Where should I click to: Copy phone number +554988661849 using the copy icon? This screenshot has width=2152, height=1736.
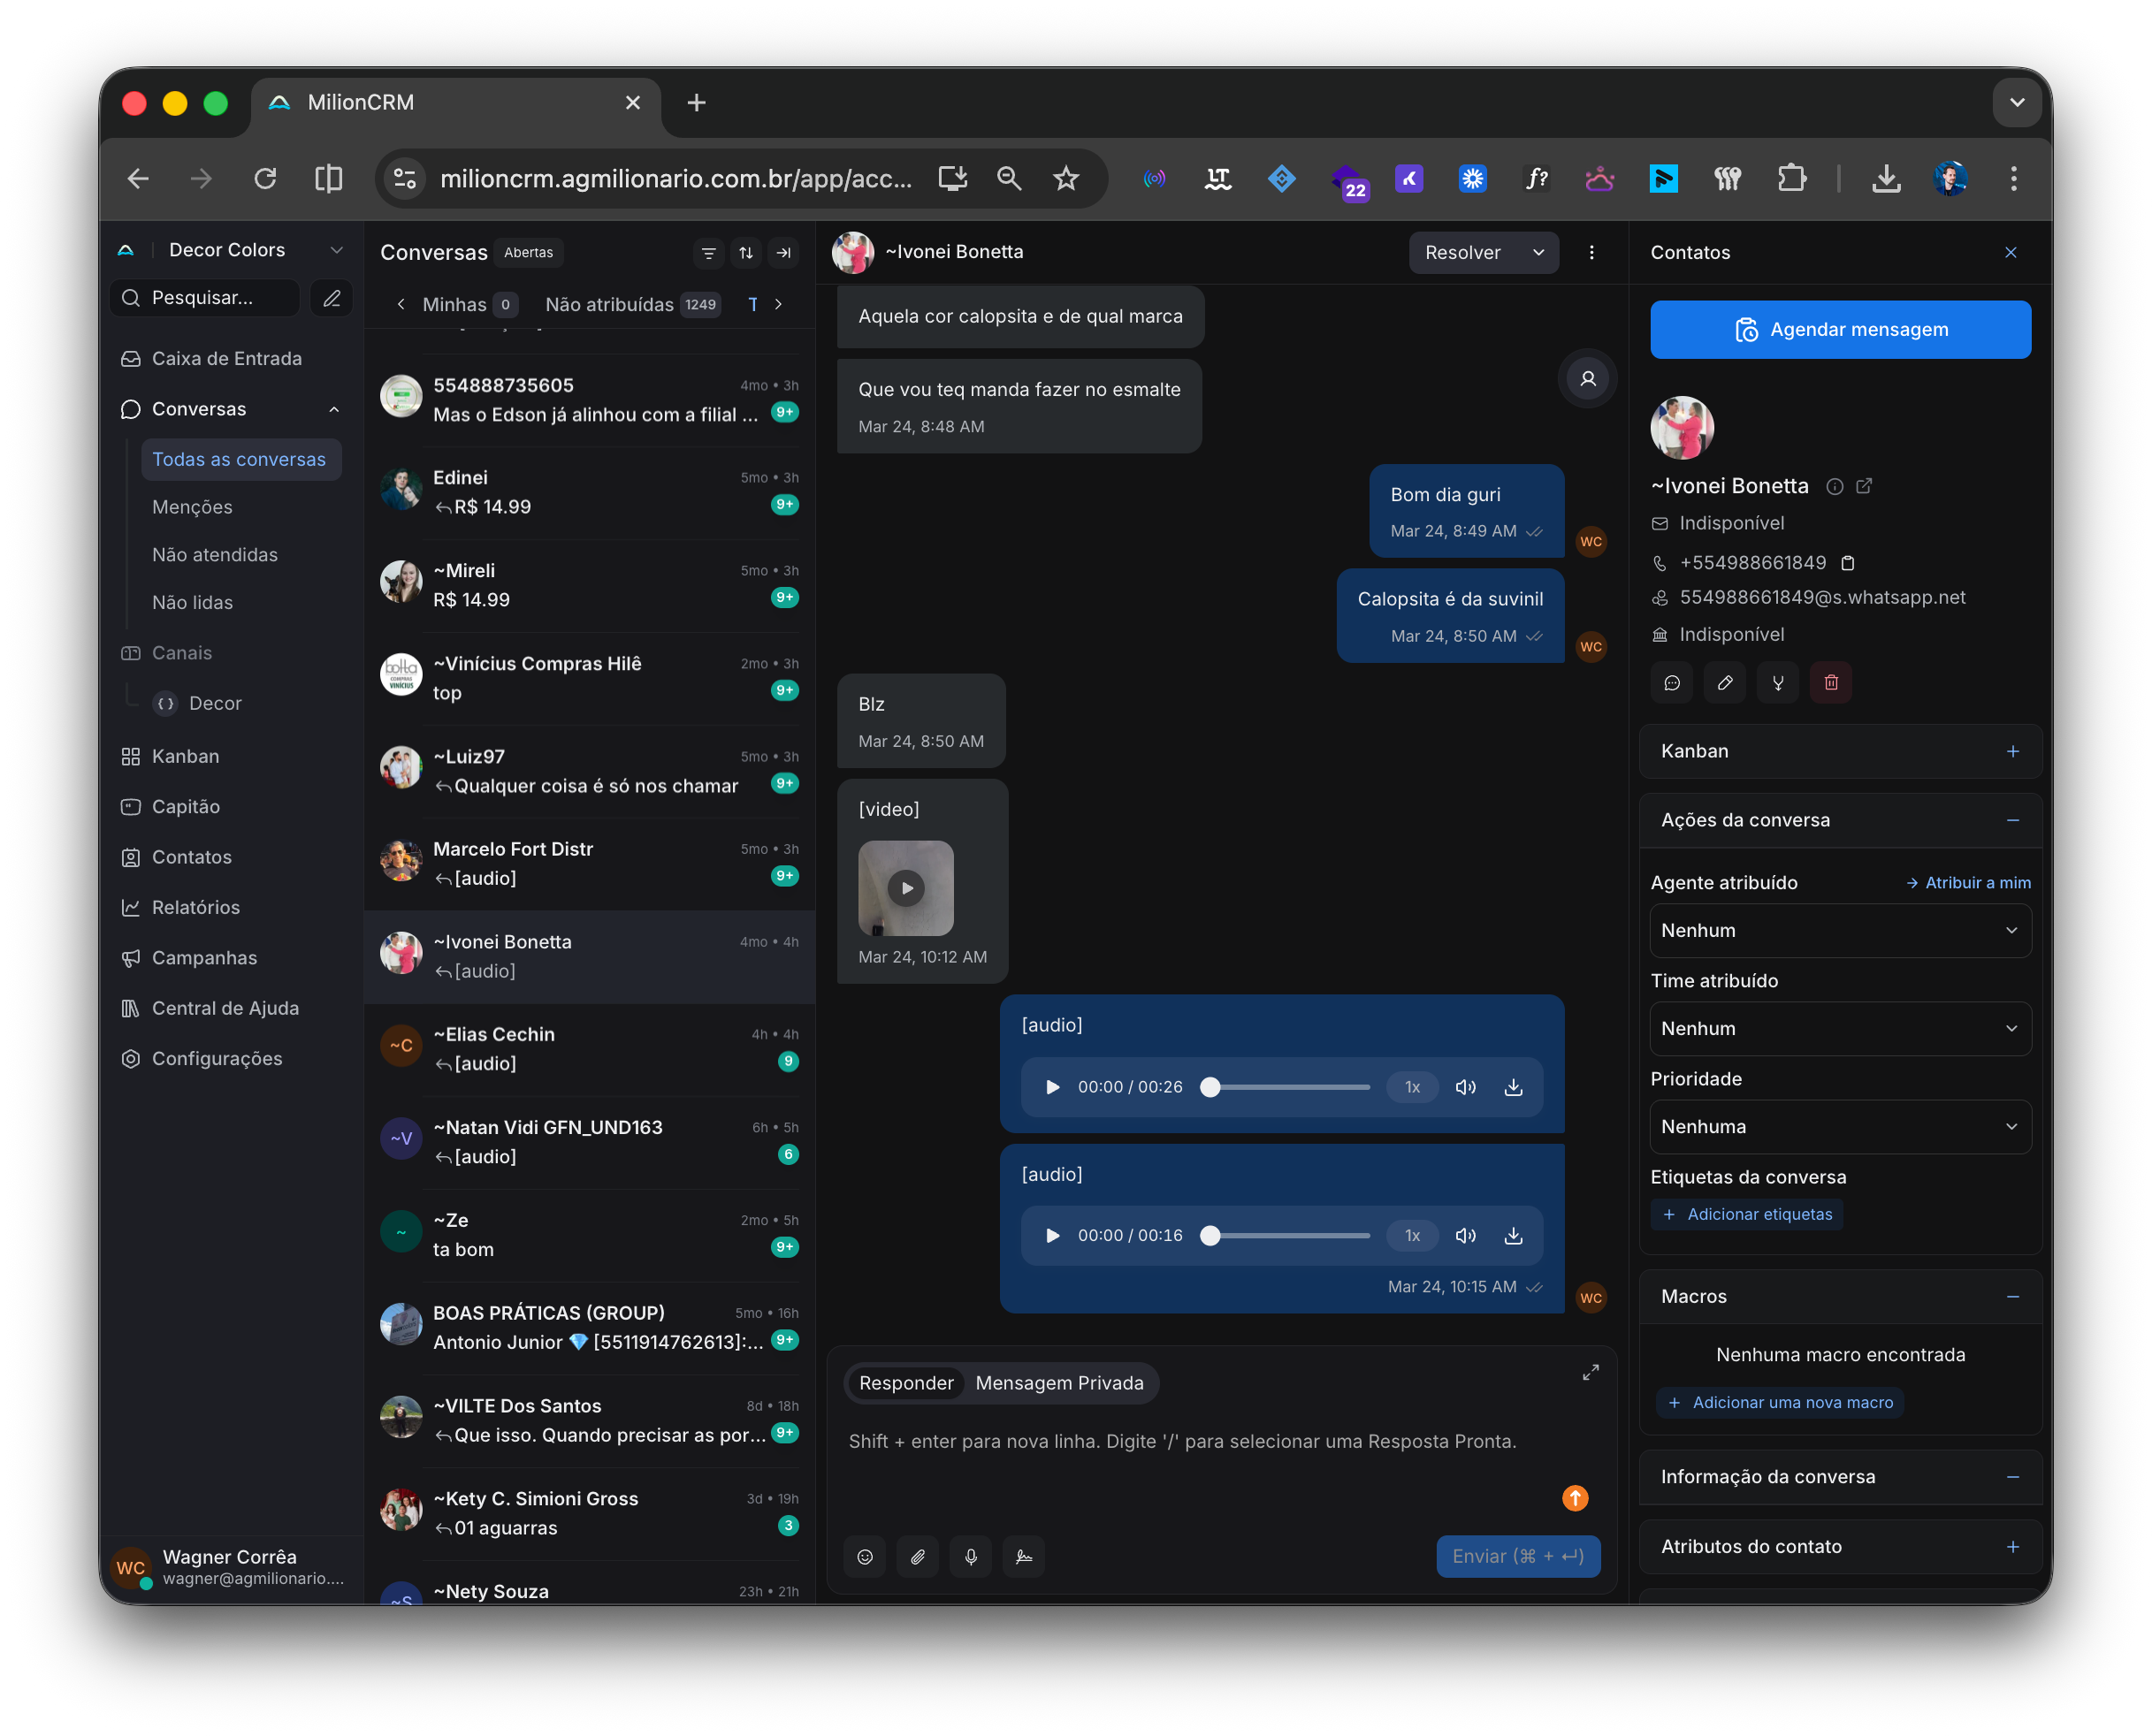1849,562
